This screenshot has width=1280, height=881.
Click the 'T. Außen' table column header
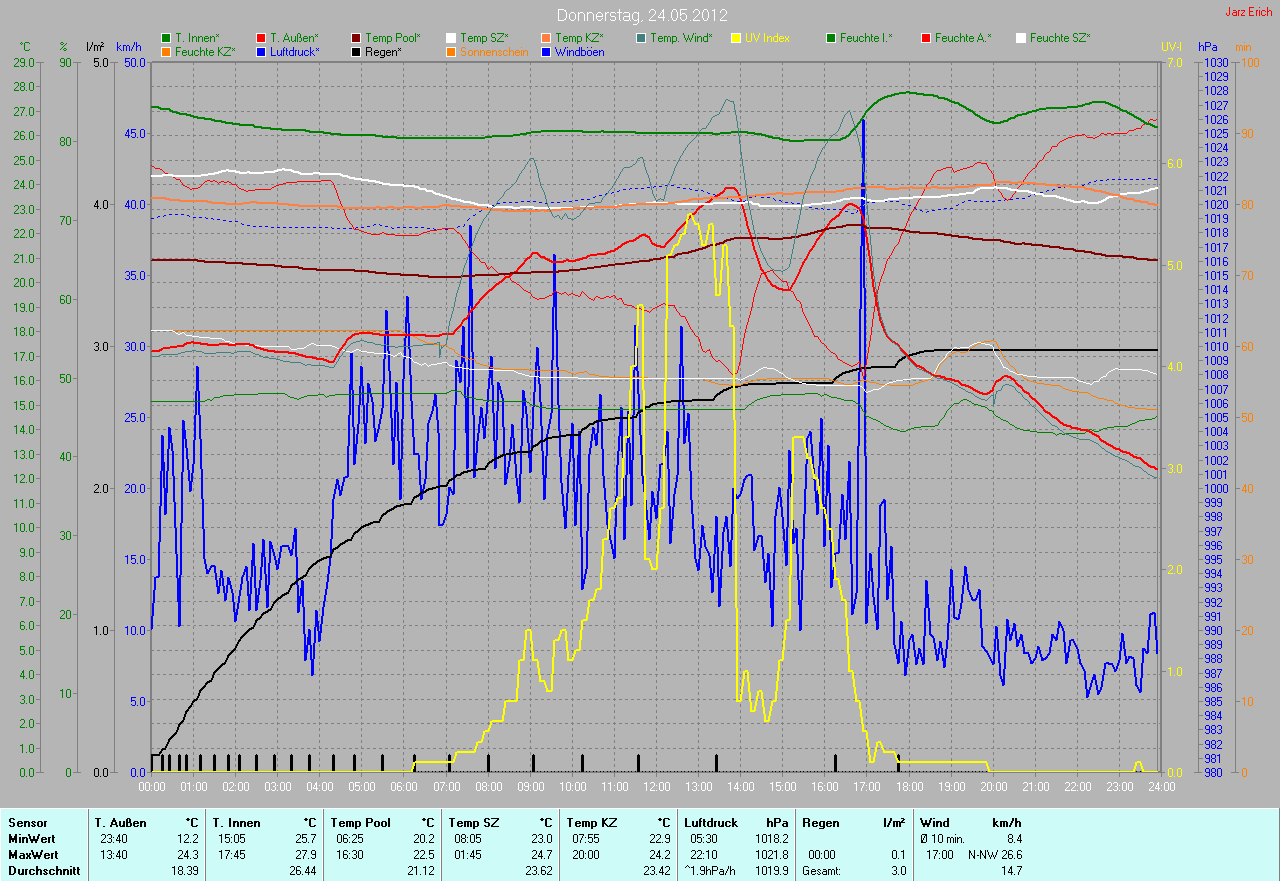click(x=121, y=823)
